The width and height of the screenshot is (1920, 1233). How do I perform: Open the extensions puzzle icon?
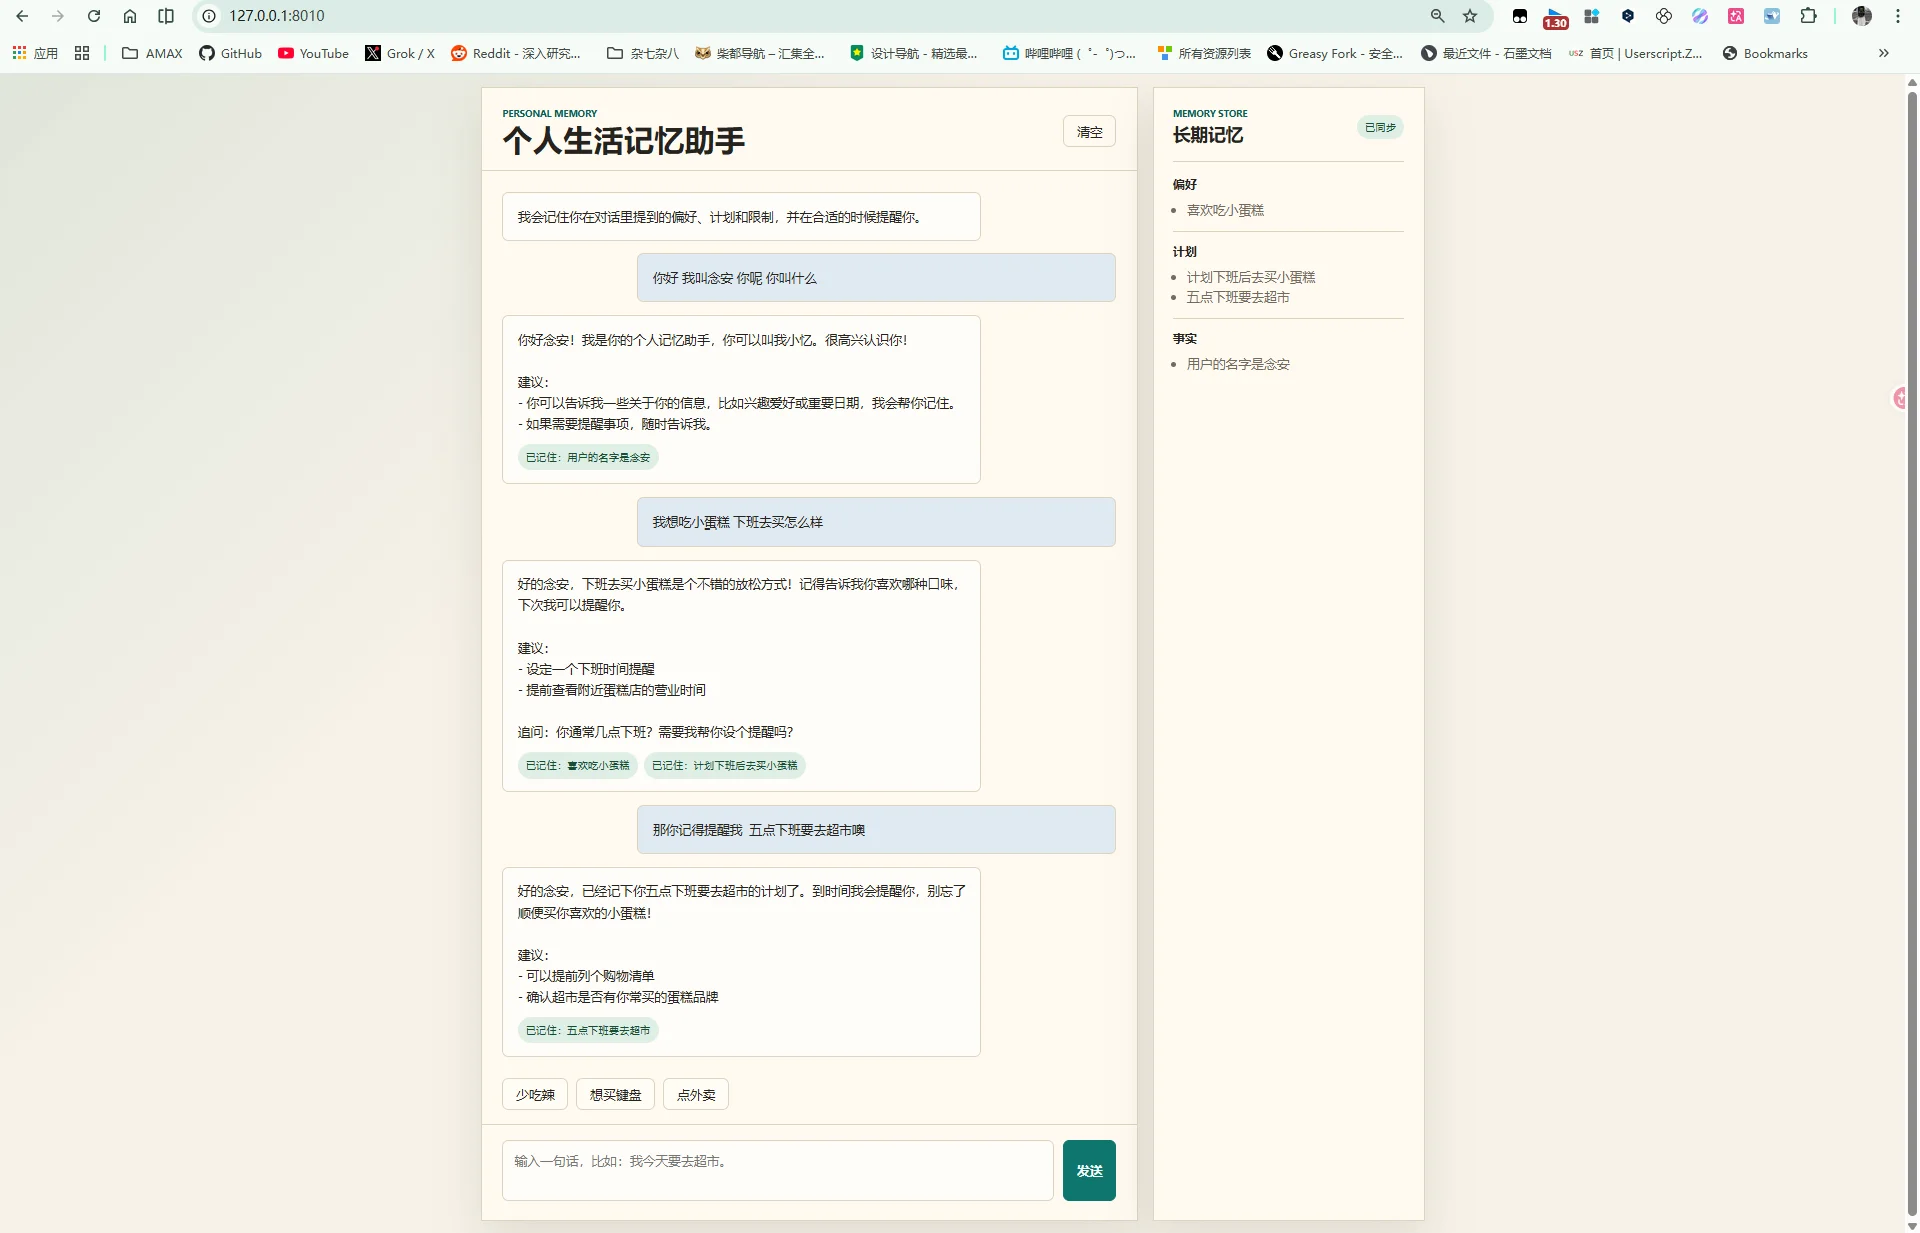1808,16
